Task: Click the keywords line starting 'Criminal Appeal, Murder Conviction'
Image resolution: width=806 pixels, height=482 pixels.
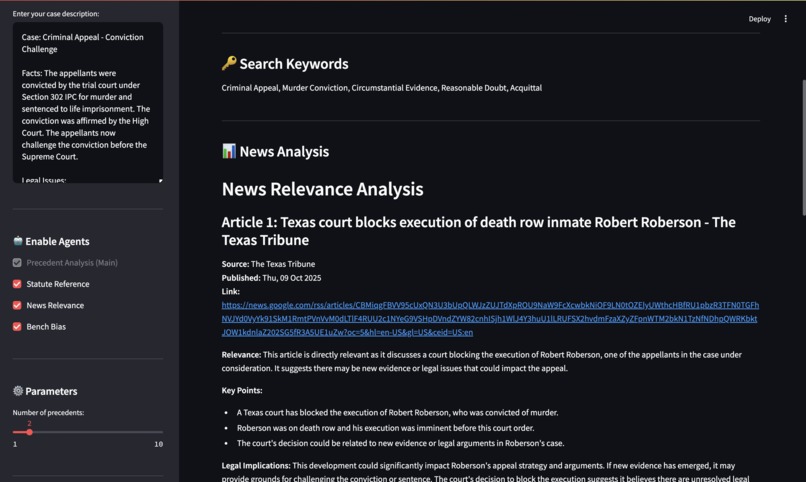Action: pos(381,88)
